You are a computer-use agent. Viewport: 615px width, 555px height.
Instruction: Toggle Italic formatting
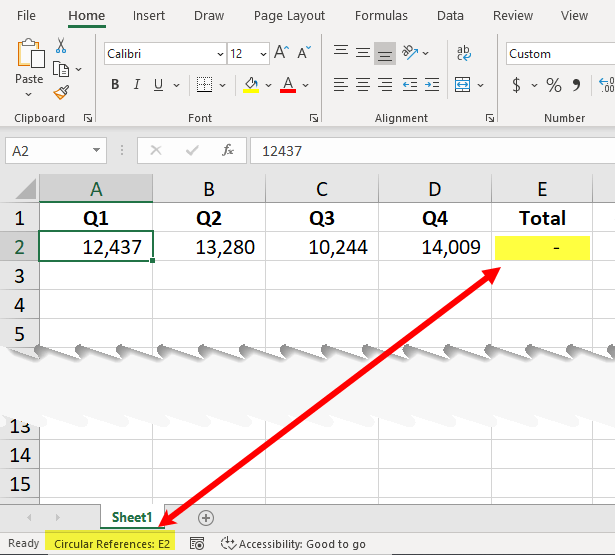[136, 85]
